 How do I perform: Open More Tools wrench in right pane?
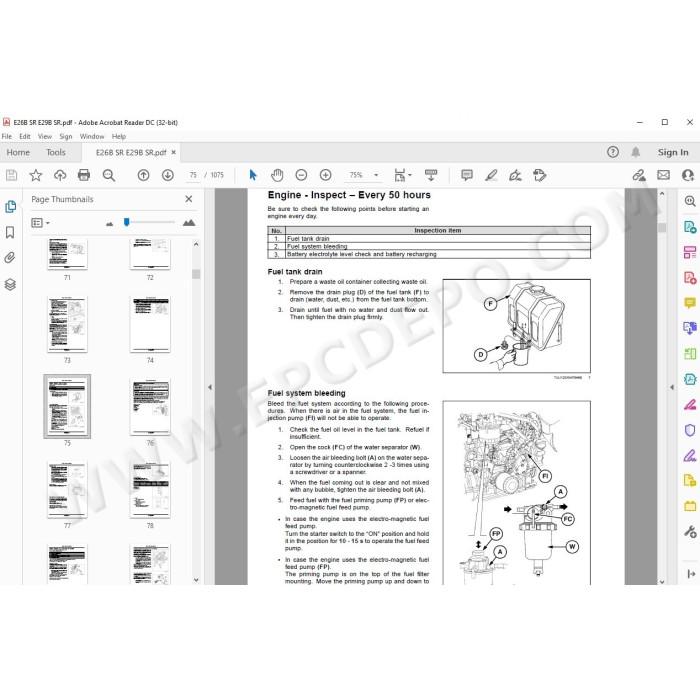[x=690, y=532]
